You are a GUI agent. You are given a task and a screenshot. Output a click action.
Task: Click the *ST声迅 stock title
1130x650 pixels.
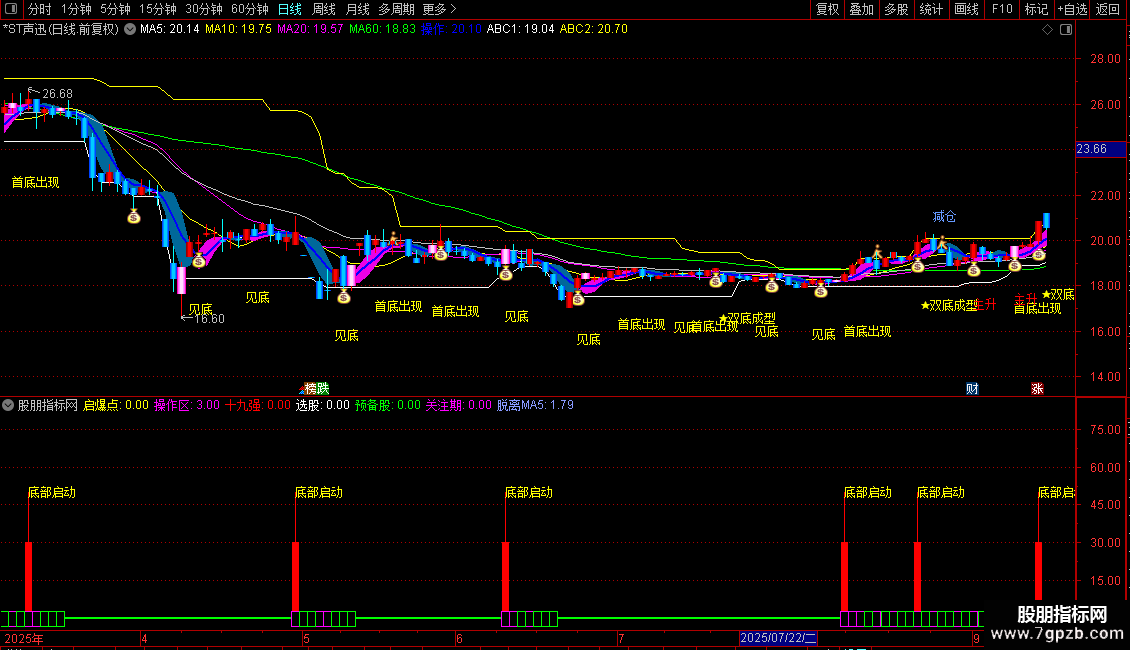[x=61, y=30]
